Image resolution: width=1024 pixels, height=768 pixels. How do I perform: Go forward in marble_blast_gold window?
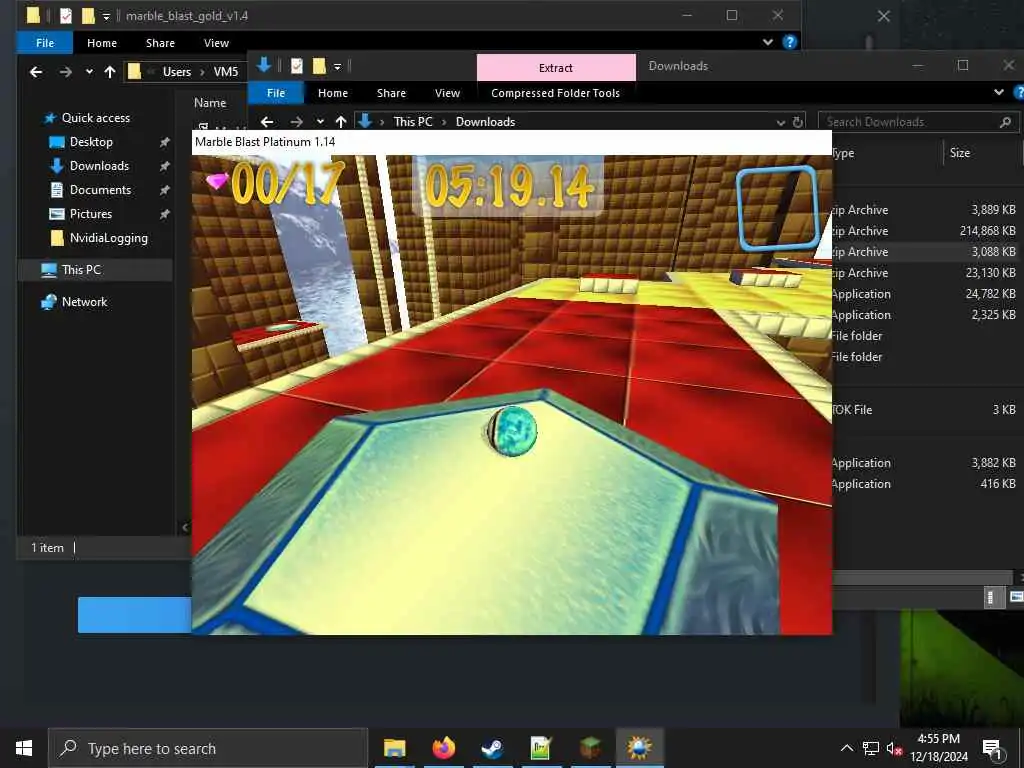point(65,72)
